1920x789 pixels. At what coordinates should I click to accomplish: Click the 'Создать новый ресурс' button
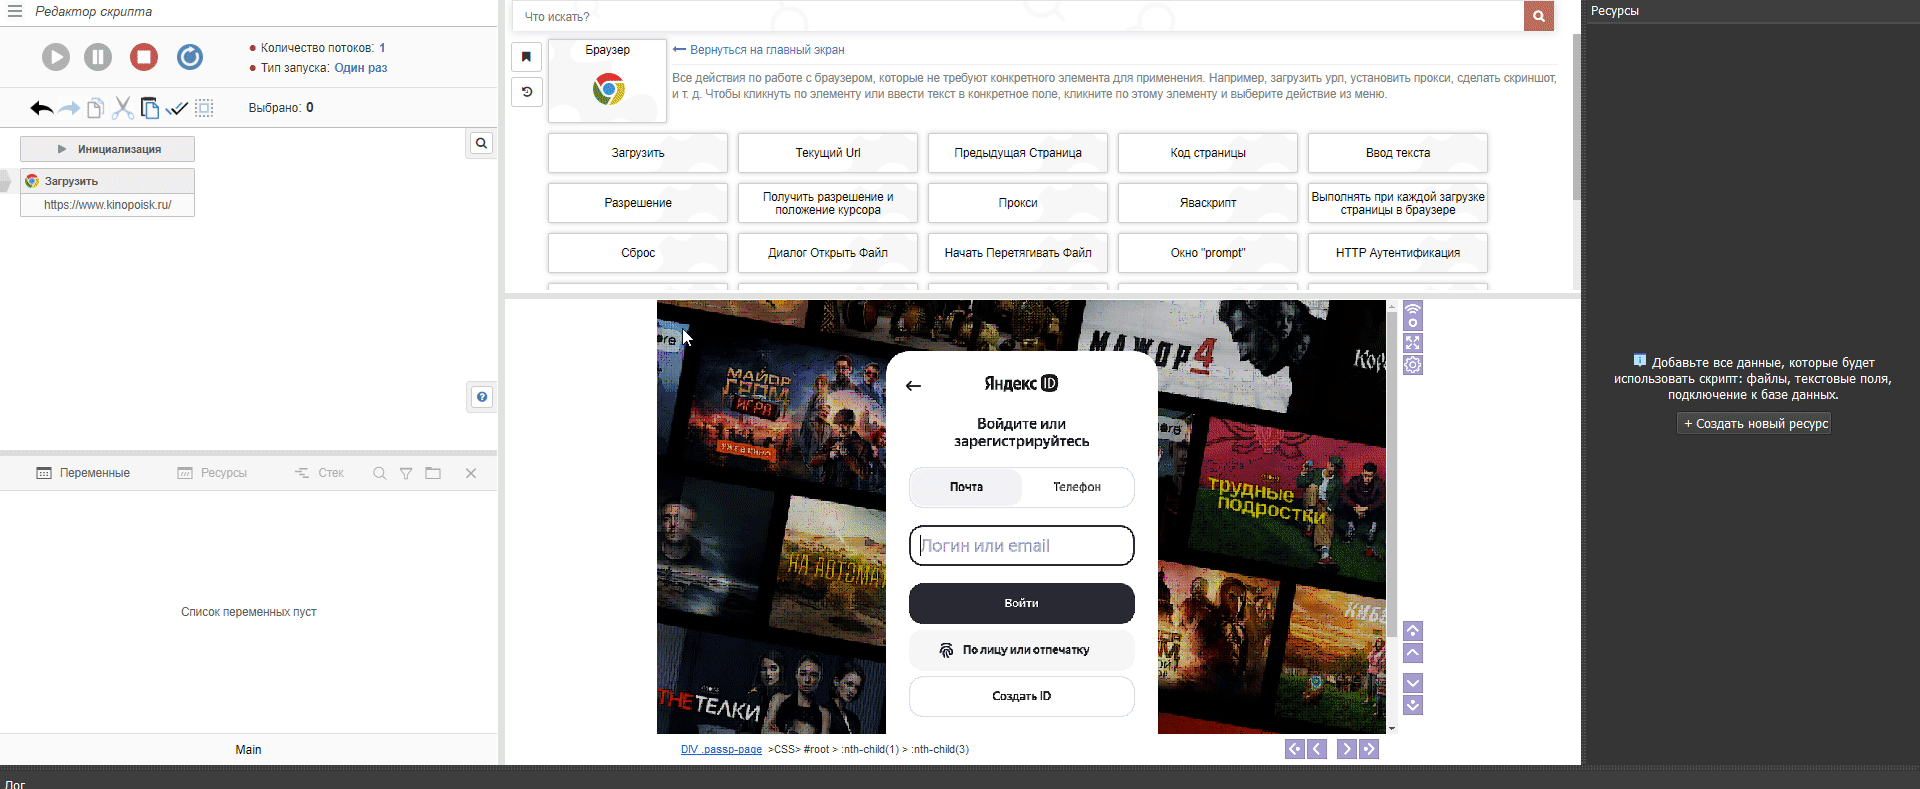[x=1755, y=424]
